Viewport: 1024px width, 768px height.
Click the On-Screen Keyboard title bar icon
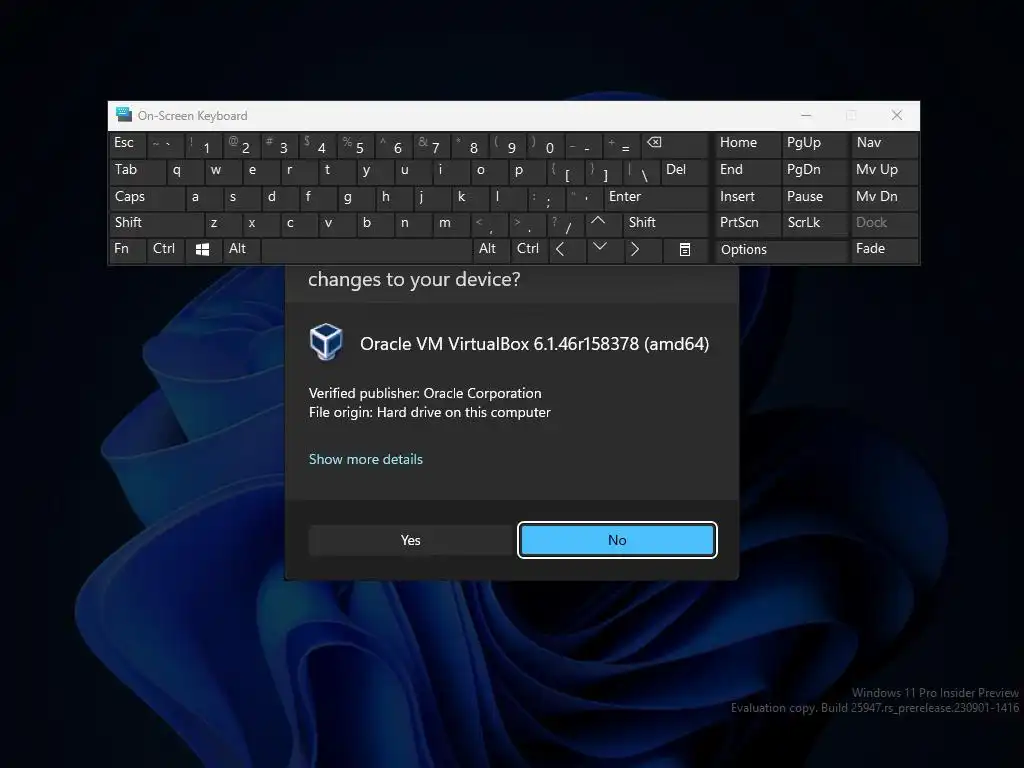123,115
